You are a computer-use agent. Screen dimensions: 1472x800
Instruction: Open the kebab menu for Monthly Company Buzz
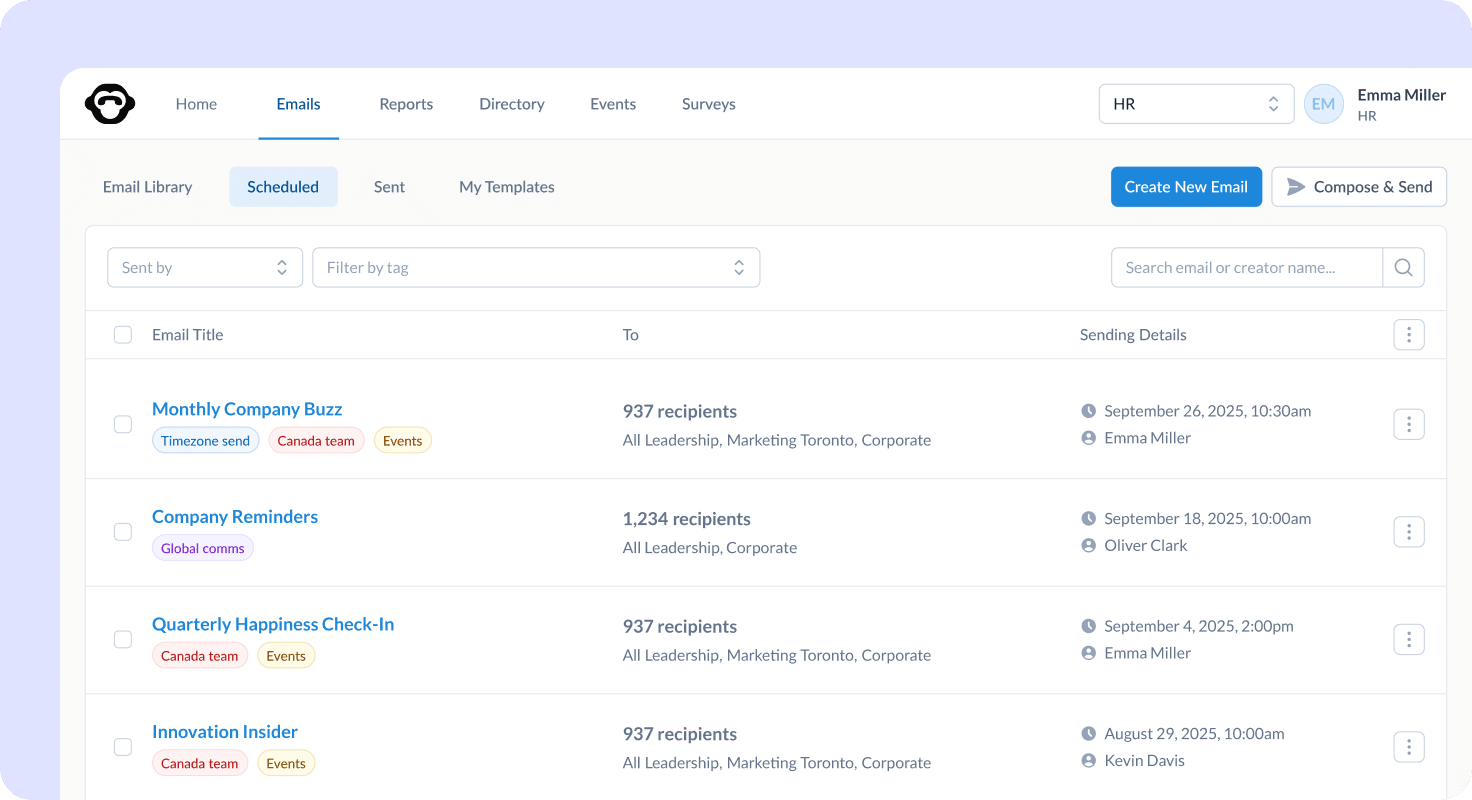[x=1408, y=424]
